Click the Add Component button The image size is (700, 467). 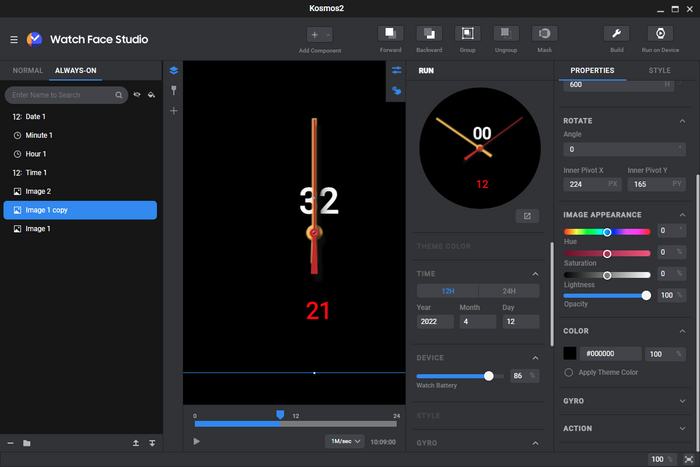(x=315, y=35)
